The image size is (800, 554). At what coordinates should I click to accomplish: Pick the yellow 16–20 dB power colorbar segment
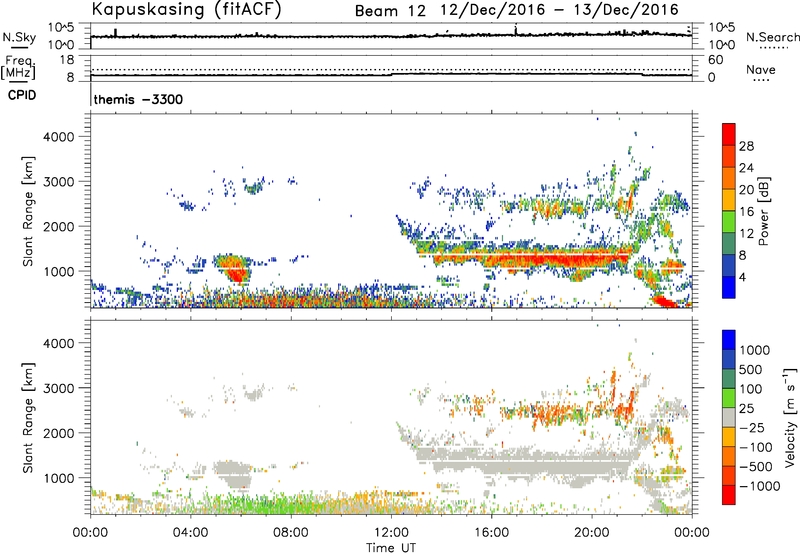pyautogui.click(x=729, y=201)
